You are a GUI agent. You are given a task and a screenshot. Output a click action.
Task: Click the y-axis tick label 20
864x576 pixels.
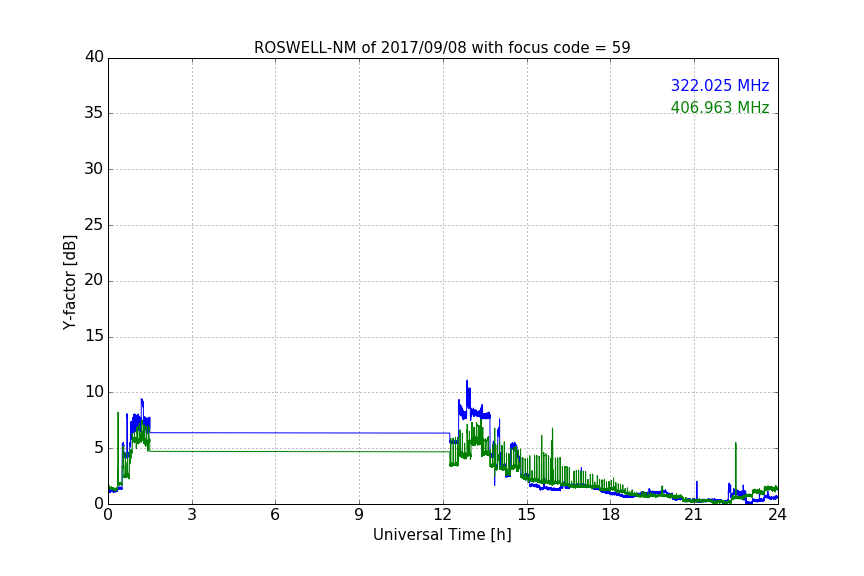click(x=94, y=280)
